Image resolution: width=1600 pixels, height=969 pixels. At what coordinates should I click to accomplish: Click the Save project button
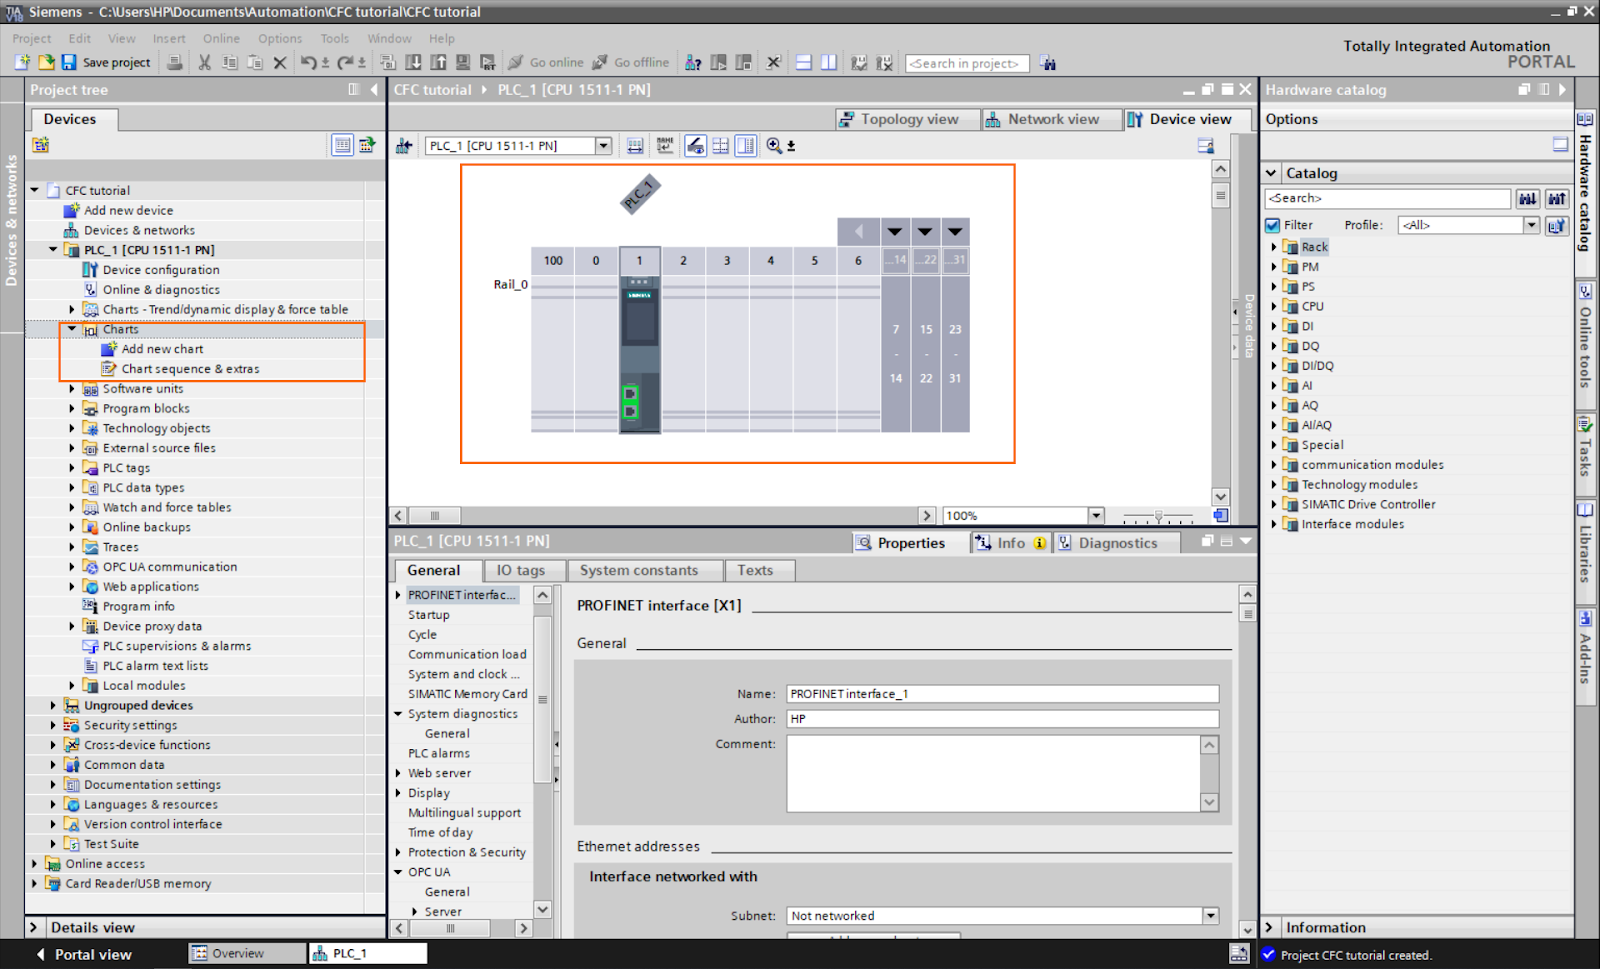[x=106, y=62]
